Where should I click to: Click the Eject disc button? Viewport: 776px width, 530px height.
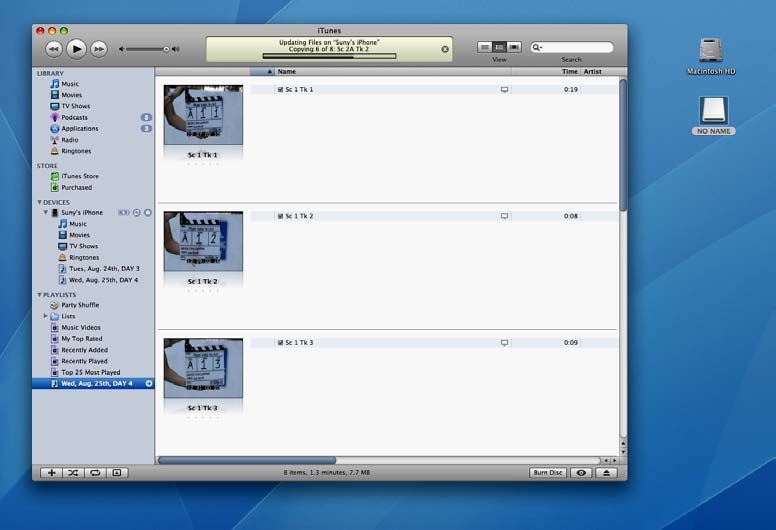click(x=606, y=473)
